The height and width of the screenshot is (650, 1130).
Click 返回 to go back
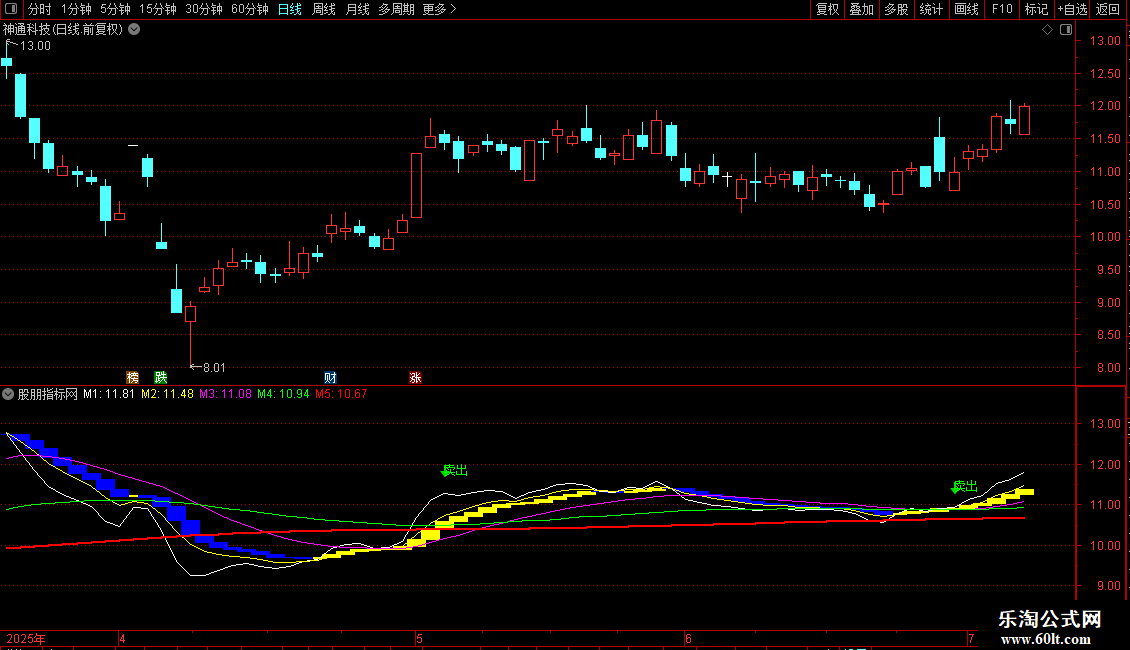tap(1108, 9)
